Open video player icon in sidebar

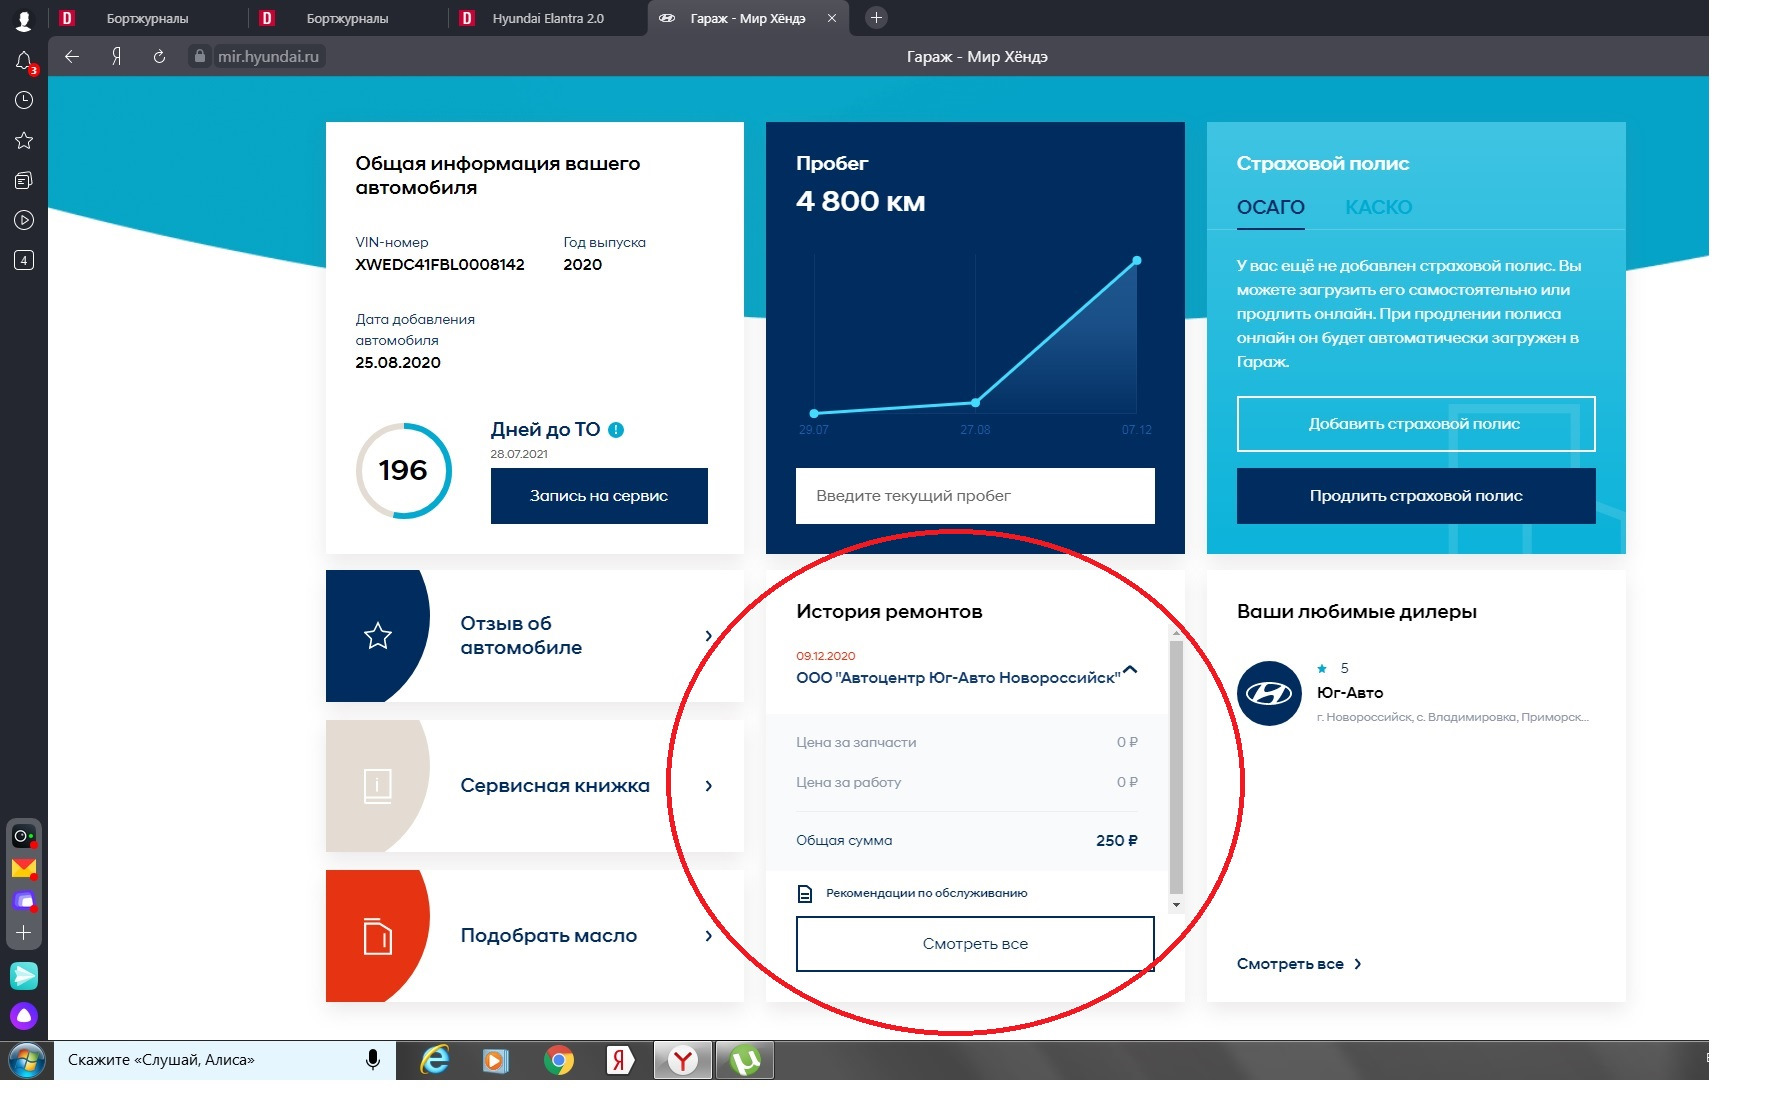[x=24, y=220]
